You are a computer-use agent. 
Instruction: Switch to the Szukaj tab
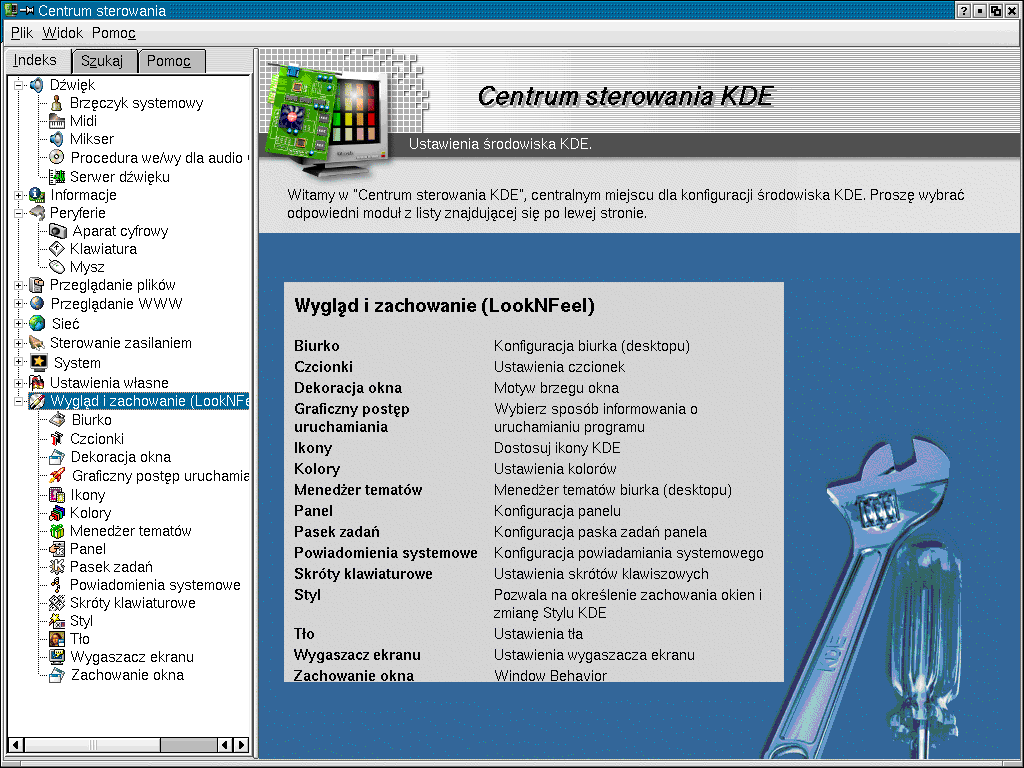(104, 61)
